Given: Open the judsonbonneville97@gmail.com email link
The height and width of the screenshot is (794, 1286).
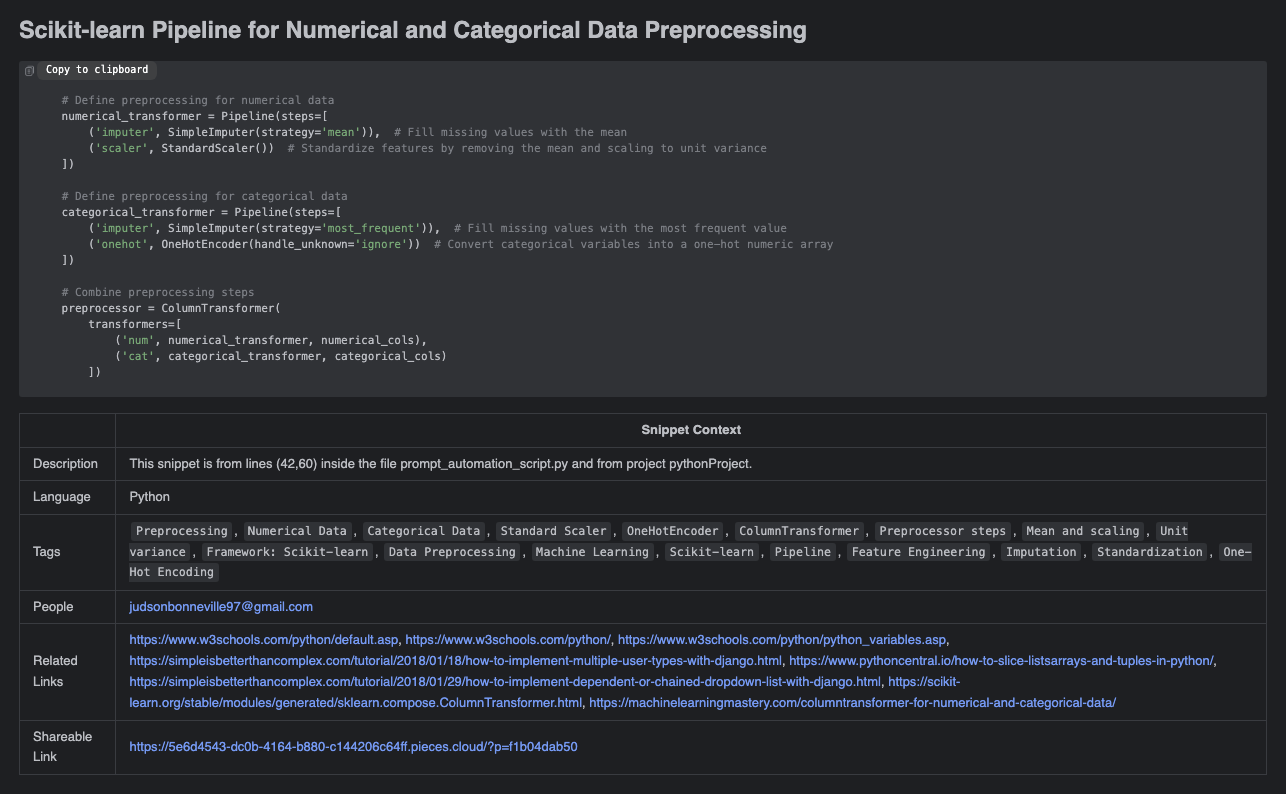Looking at the screenshot, I should 221,606.
